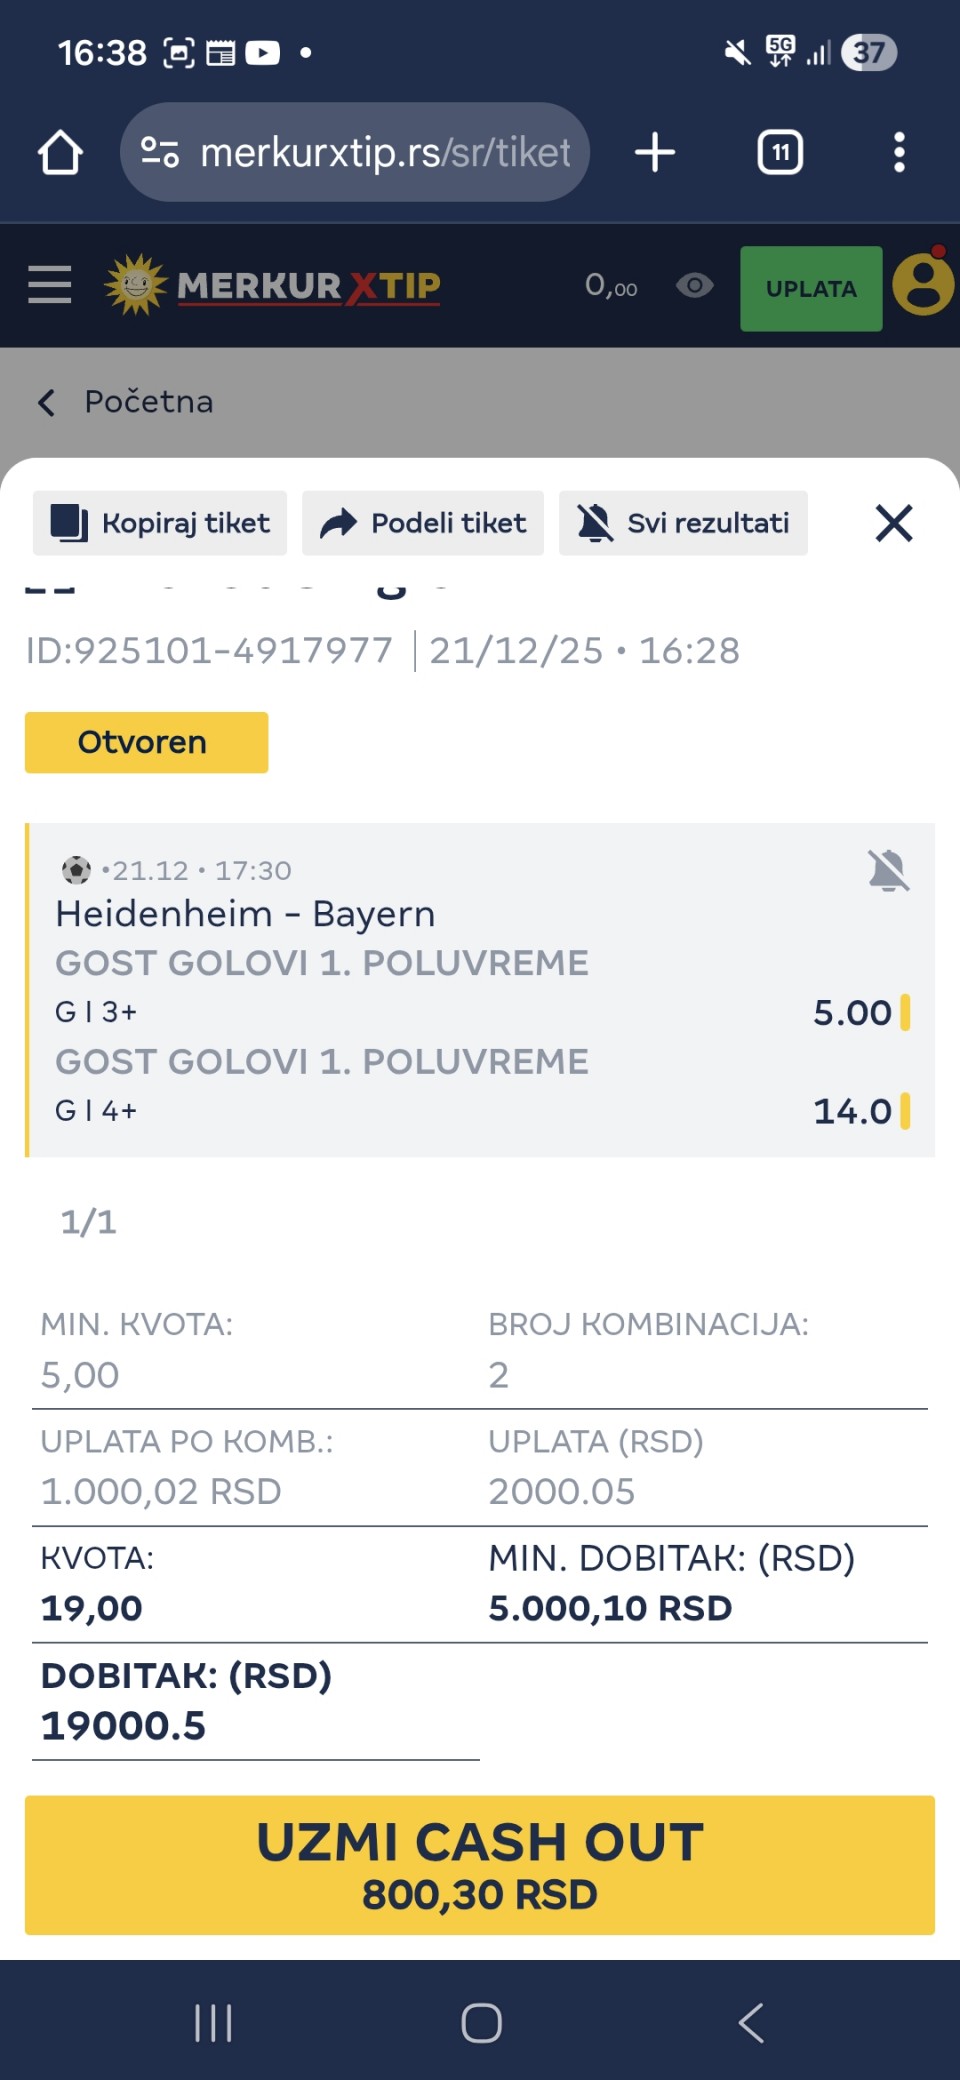Tap the address bar URL merkurxtip.rs

point(385,153)
